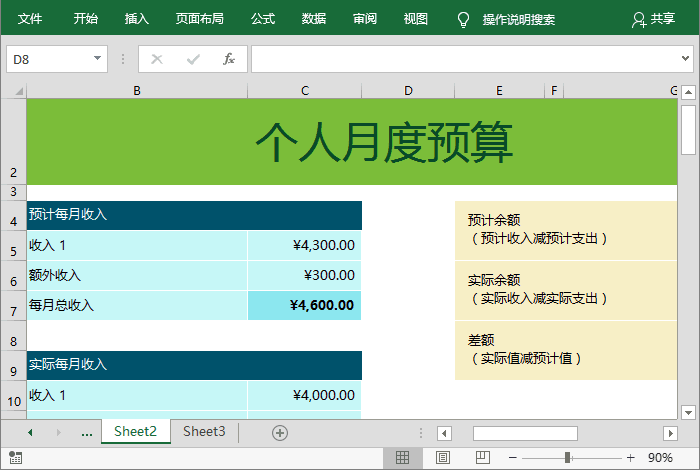The image size is (700, 470).
Task: Select column E header
Action: click(x=500, y=91)
